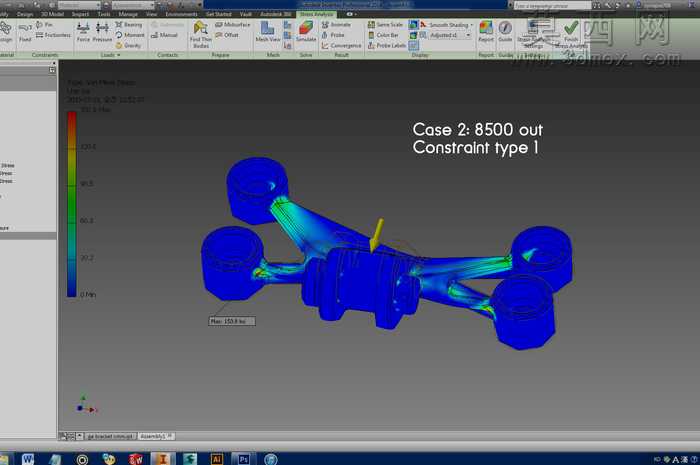The width and height of the screenshot is (700, 465).
Task: Add a Manual contact
Action: coord(164,35)
